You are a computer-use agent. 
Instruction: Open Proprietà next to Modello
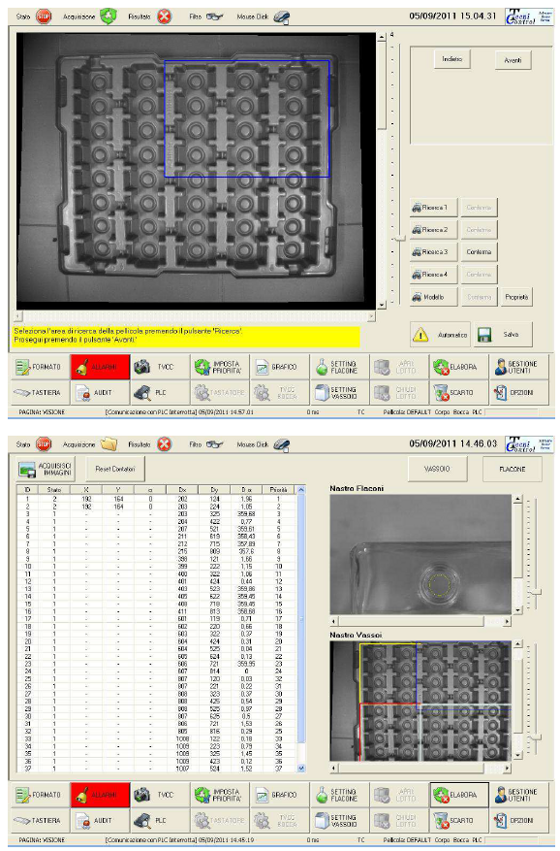516,297
